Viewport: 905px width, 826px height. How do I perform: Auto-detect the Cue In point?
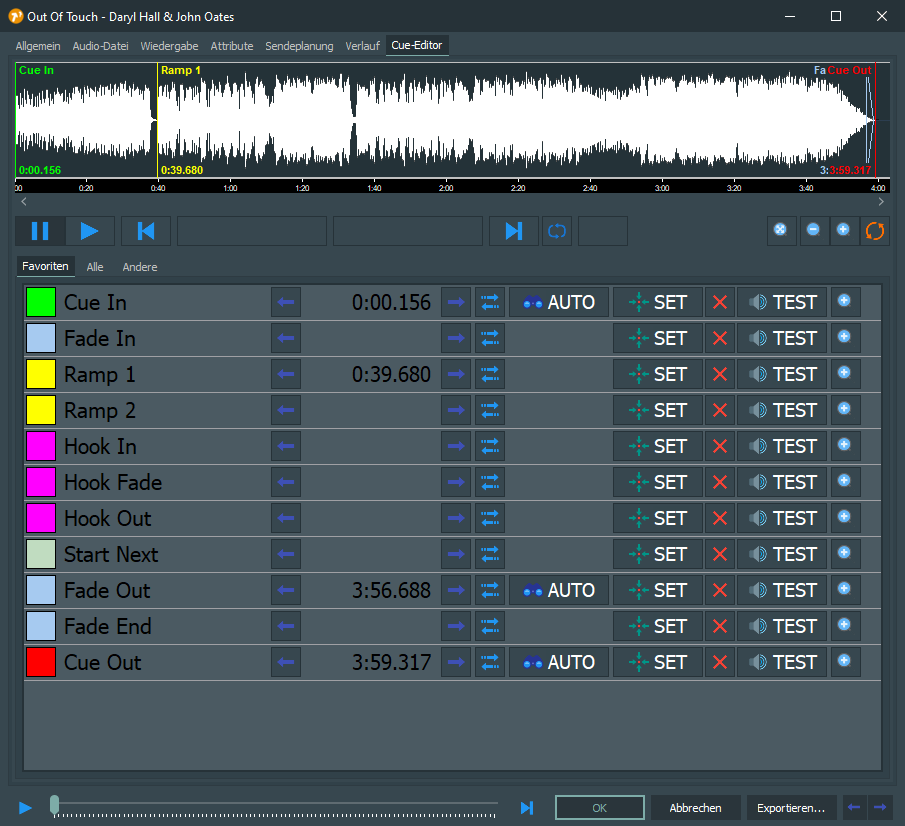(559, 302)
